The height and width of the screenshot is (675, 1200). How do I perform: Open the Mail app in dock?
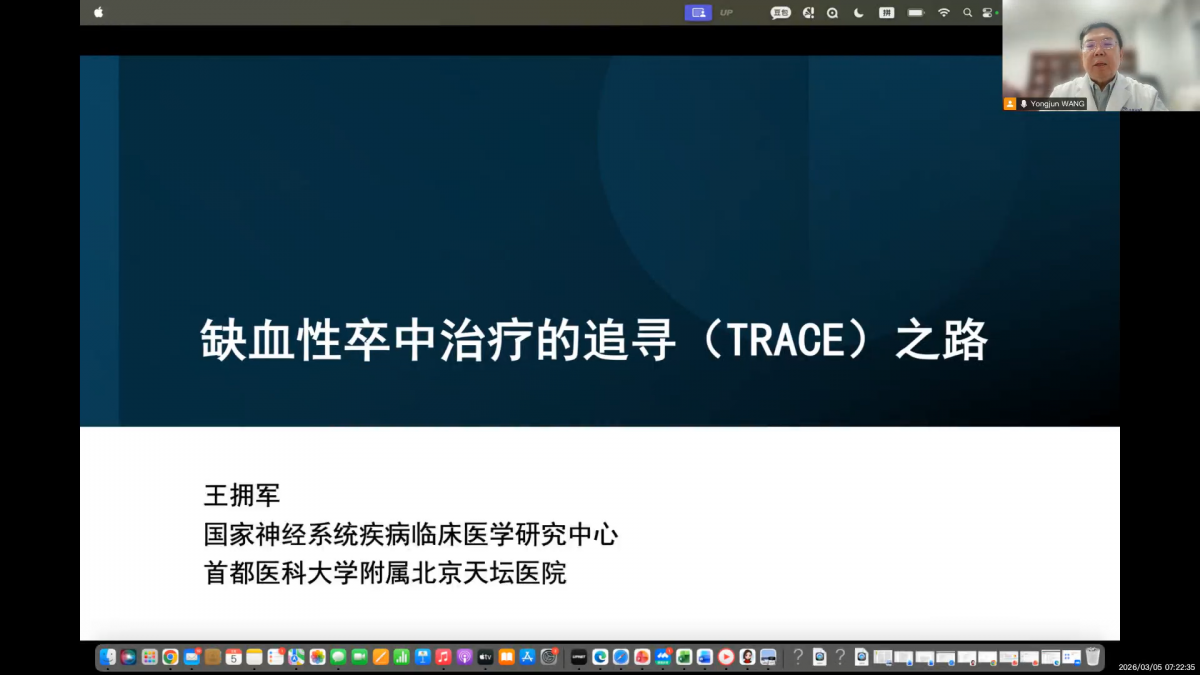pyautogui.click(x=191, y=657)
